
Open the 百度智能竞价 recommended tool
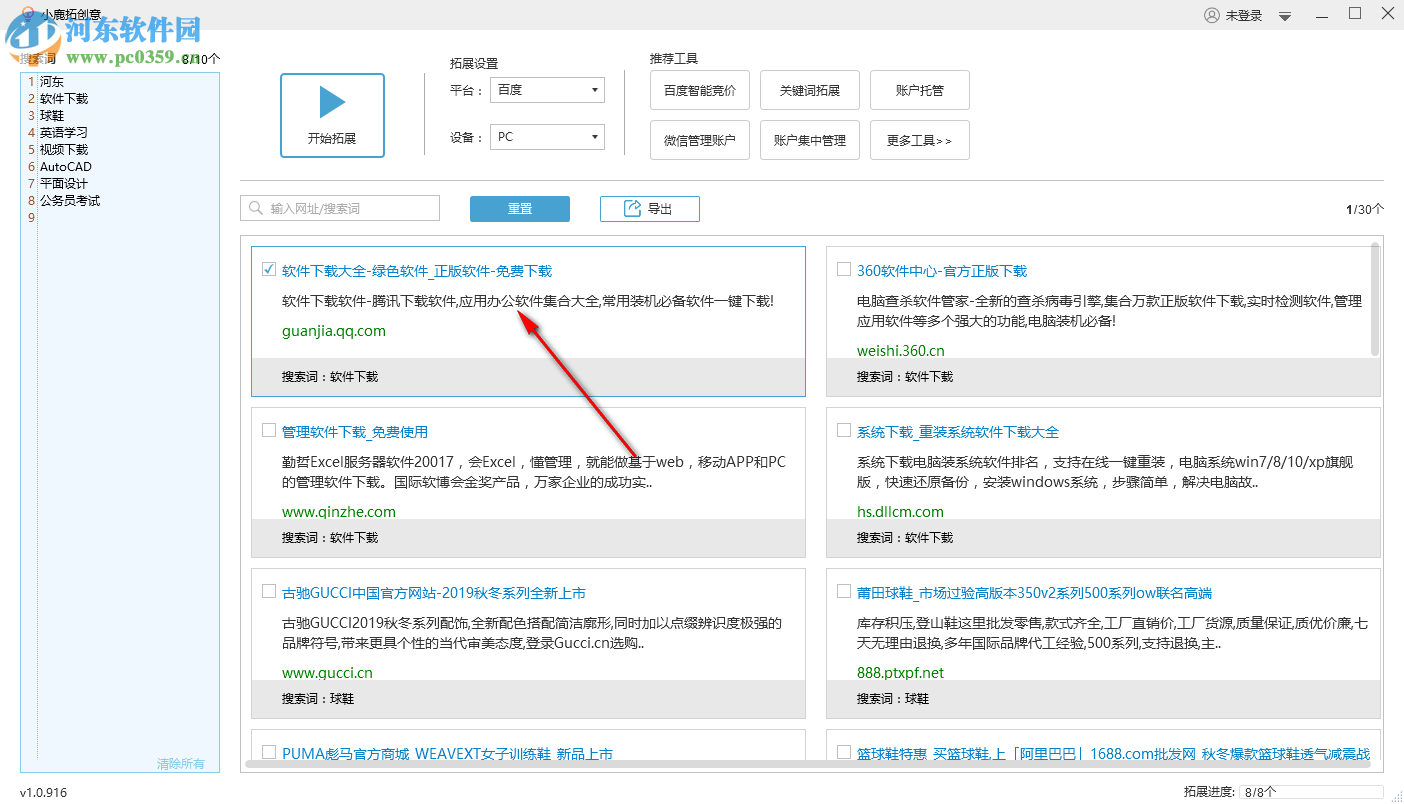pos(699,90)
